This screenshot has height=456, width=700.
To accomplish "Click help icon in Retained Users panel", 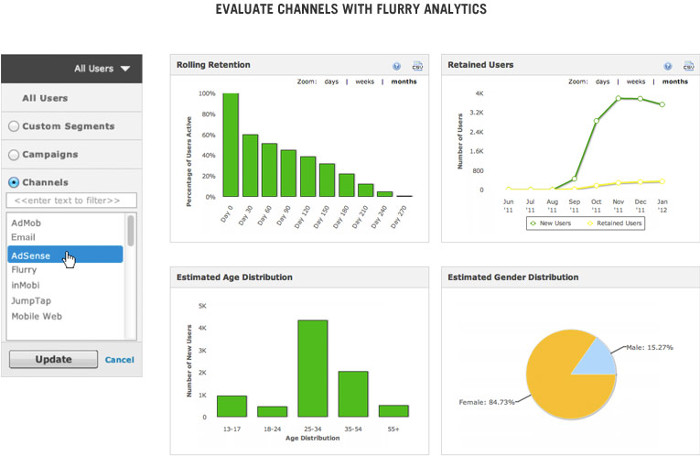I will (x=667, y=66).
